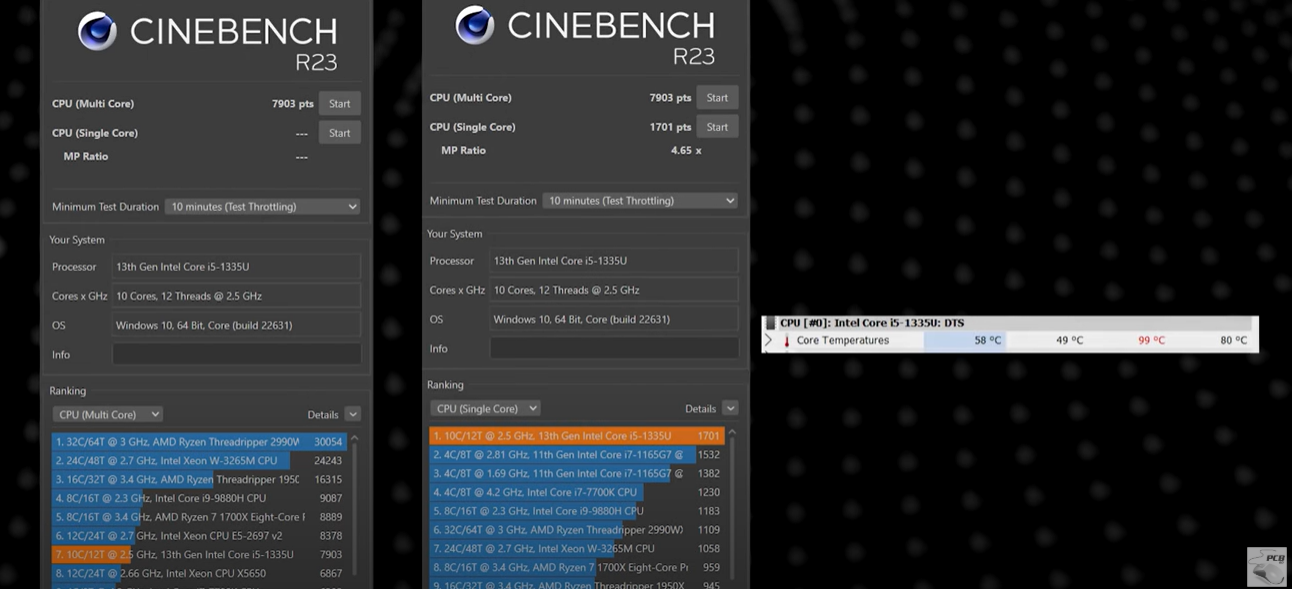Click the OS field in right window
Viewport: 1292px width, 589px height.
[x=614, y=319]
